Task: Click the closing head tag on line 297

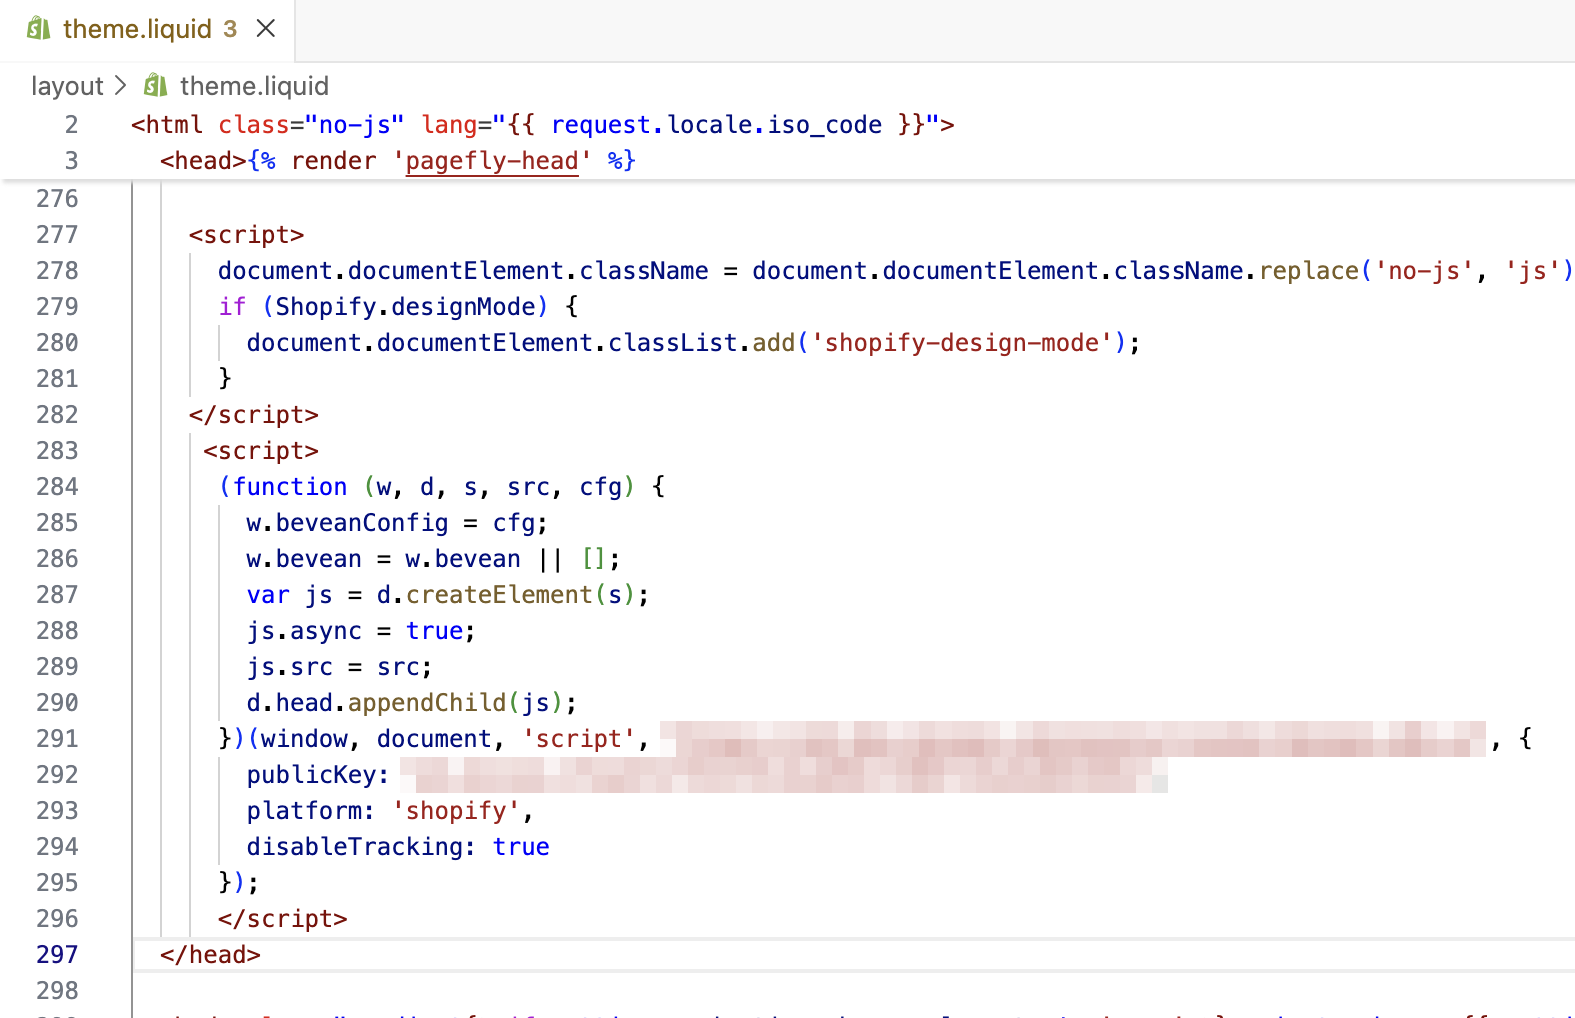Action: 210,955
